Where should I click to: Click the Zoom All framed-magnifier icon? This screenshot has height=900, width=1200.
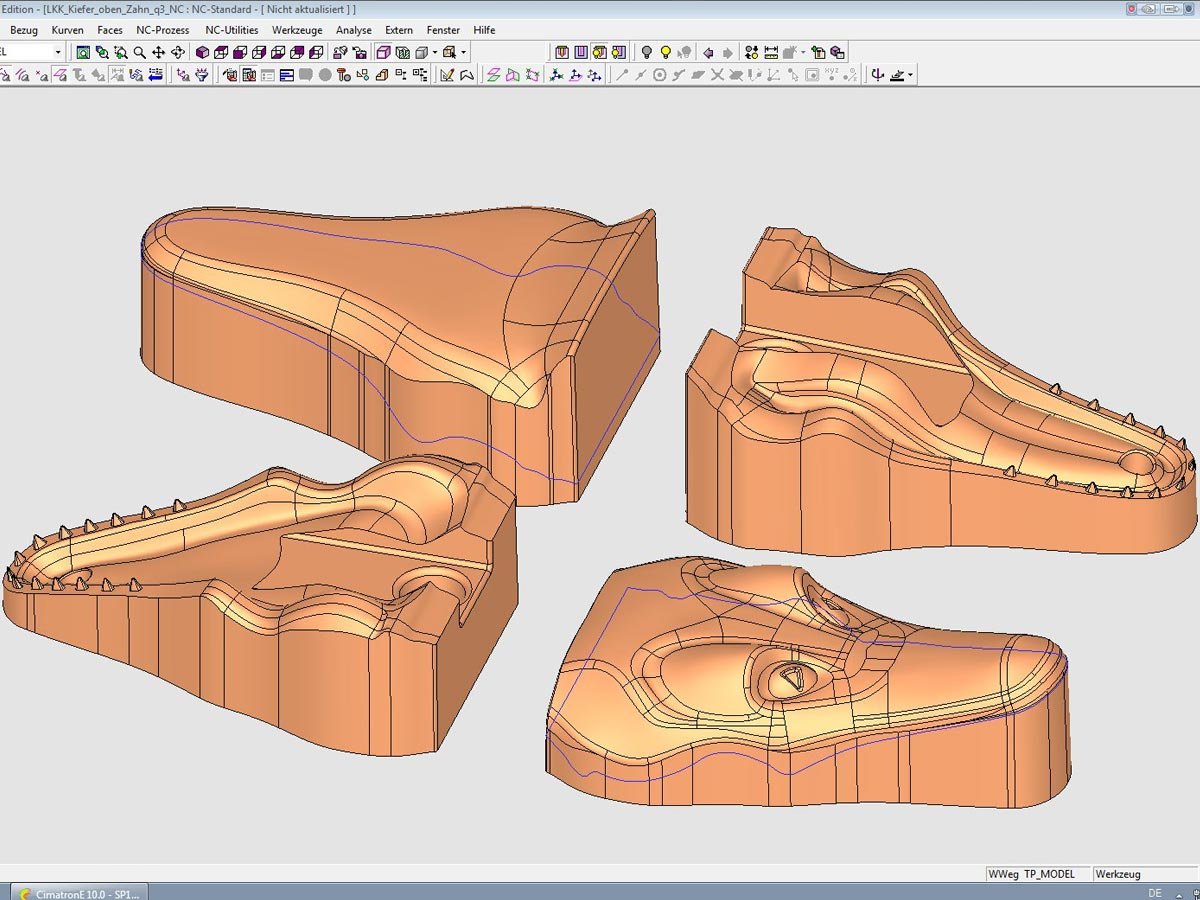[x=83, y=52]
